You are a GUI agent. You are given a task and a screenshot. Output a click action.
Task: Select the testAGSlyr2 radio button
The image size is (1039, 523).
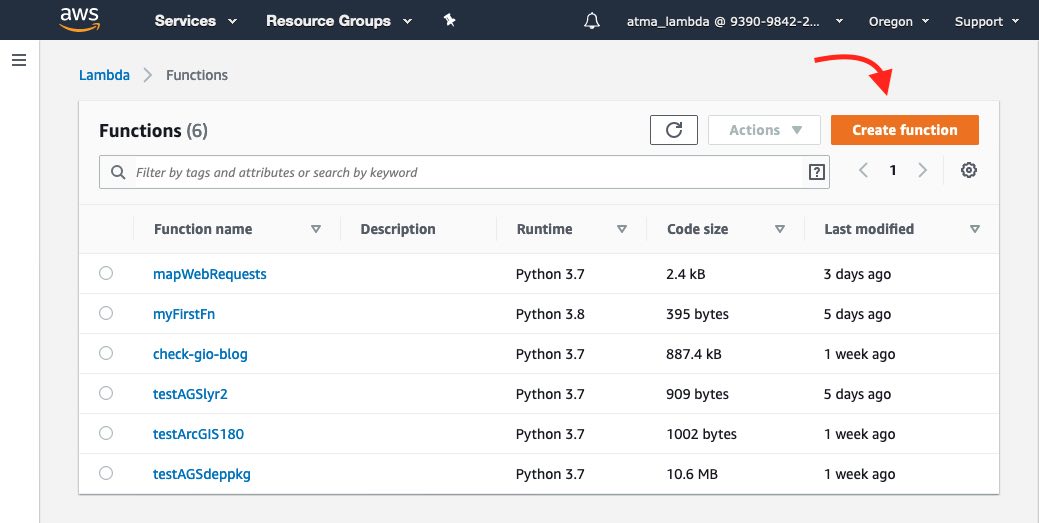click(x=106, y=393)
